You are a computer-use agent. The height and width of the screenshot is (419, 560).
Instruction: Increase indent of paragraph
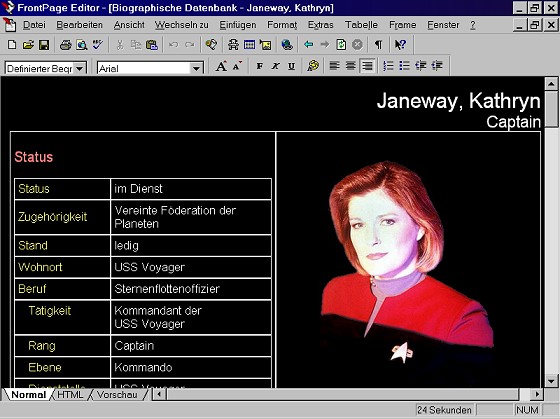coord(437,66)
